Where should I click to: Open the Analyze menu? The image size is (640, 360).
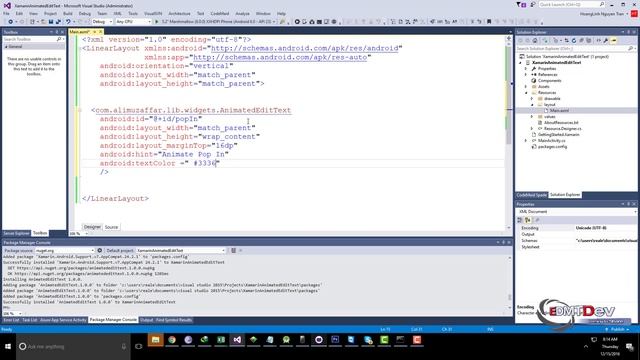point(242,13)
